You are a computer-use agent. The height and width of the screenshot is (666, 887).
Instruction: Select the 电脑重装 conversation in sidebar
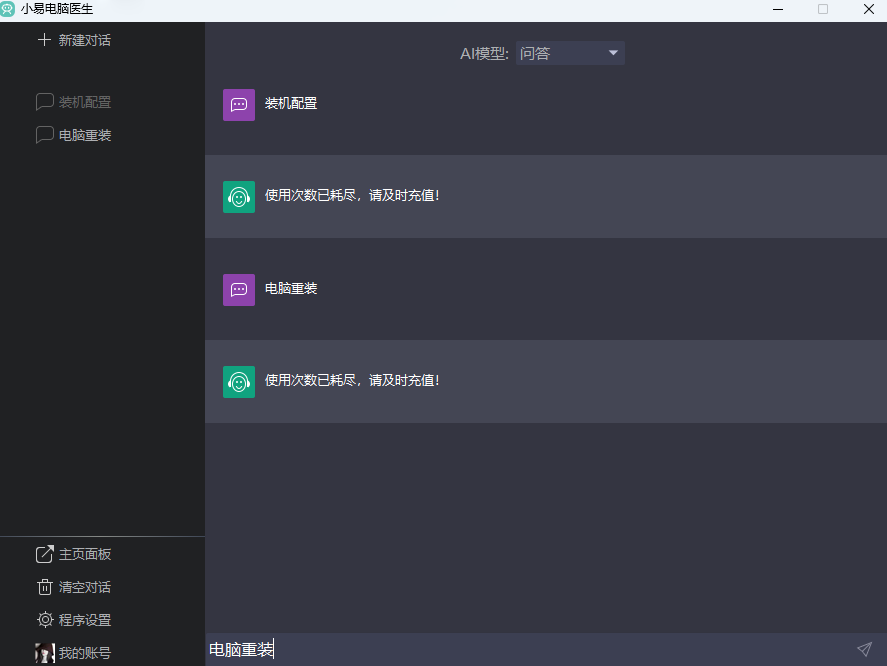click(x=84, y=135)
